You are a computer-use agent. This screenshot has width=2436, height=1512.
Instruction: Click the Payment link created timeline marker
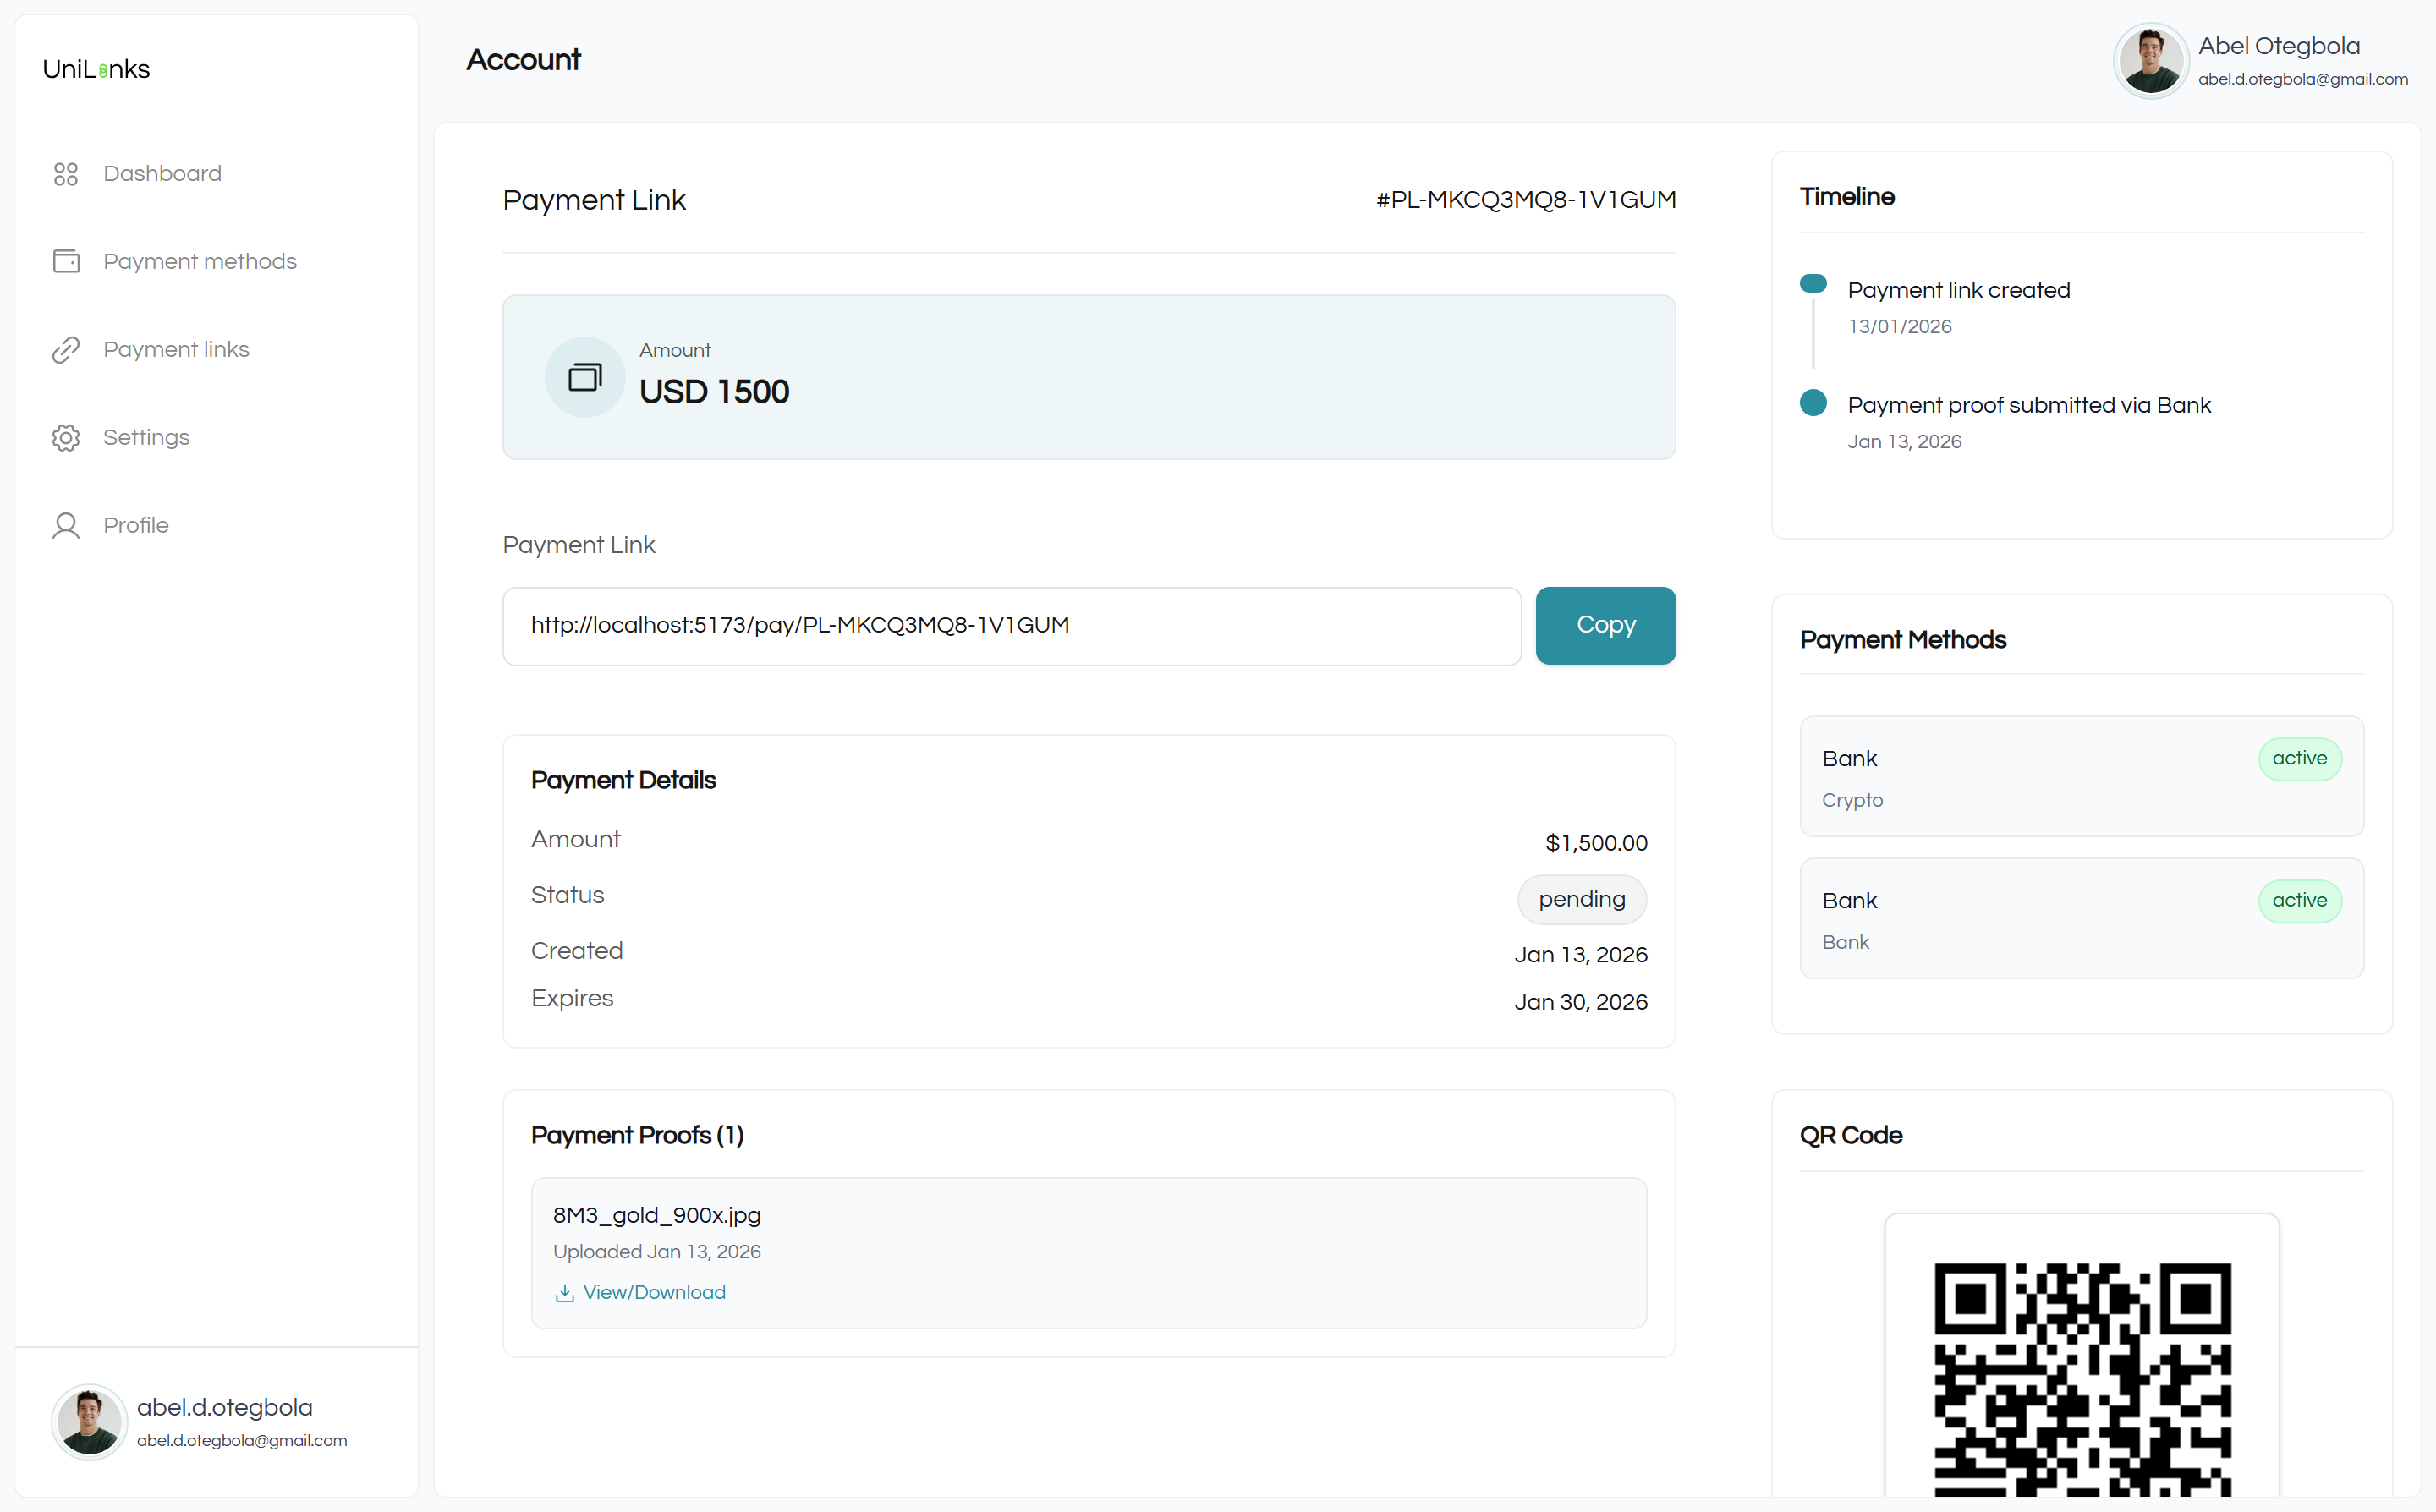pos(1813,284)
